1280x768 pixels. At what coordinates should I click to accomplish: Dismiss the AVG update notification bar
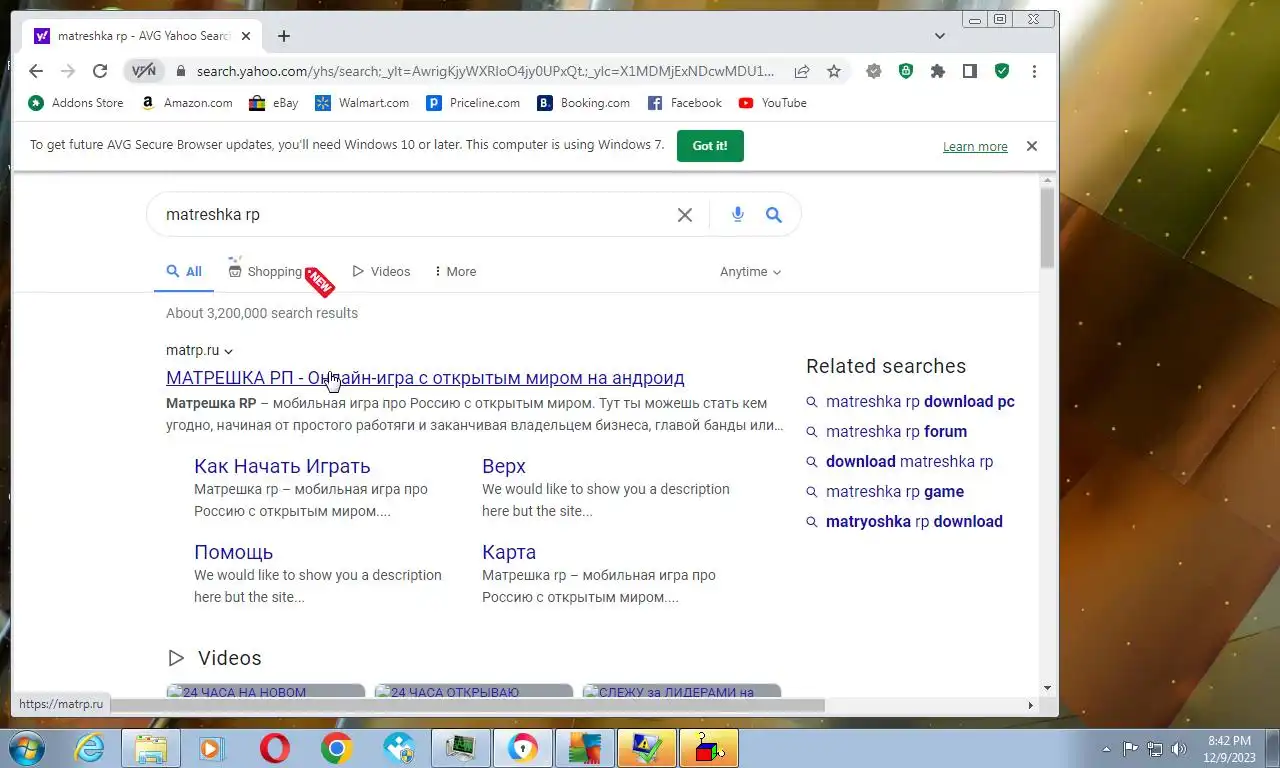[x=1032, y=146]
